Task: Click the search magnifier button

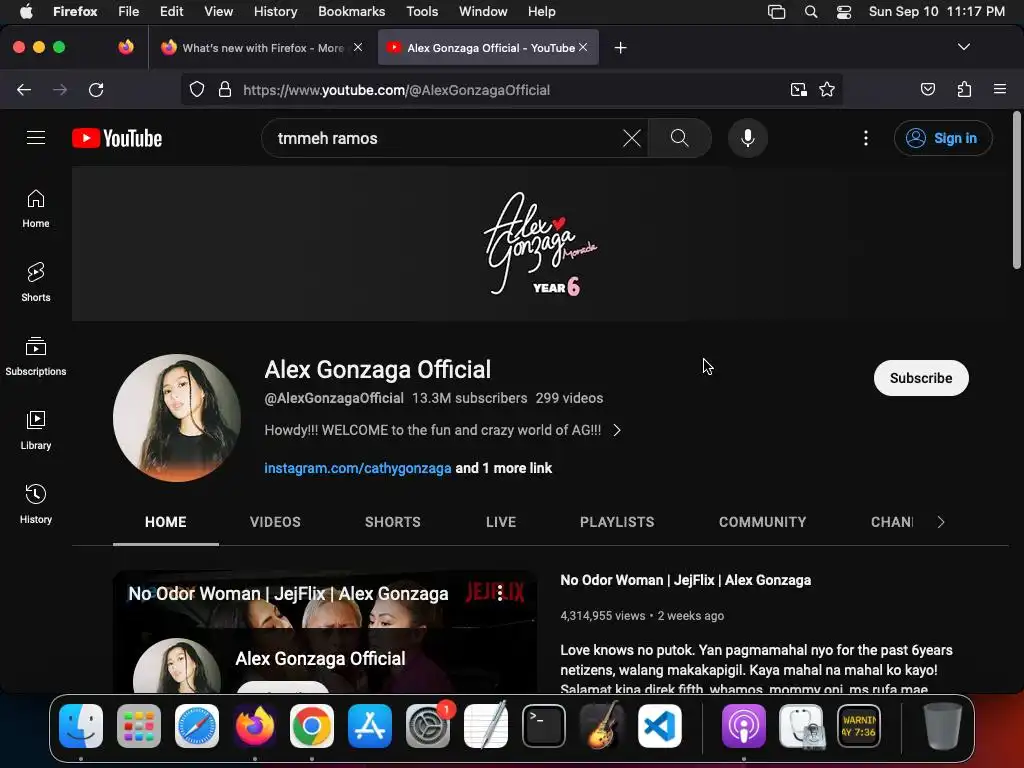Action: coord(679,138)
